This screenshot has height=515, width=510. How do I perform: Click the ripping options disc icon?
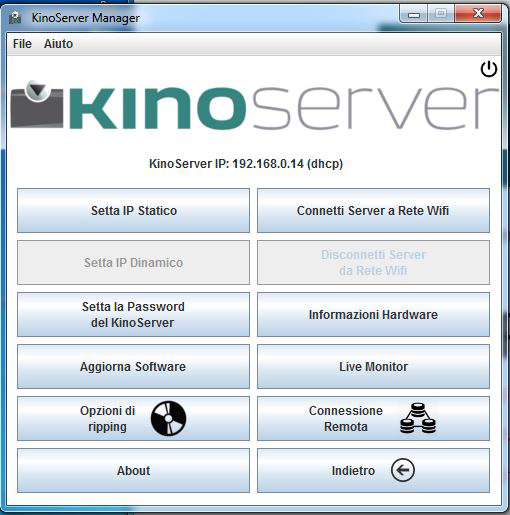click(168, 418)
